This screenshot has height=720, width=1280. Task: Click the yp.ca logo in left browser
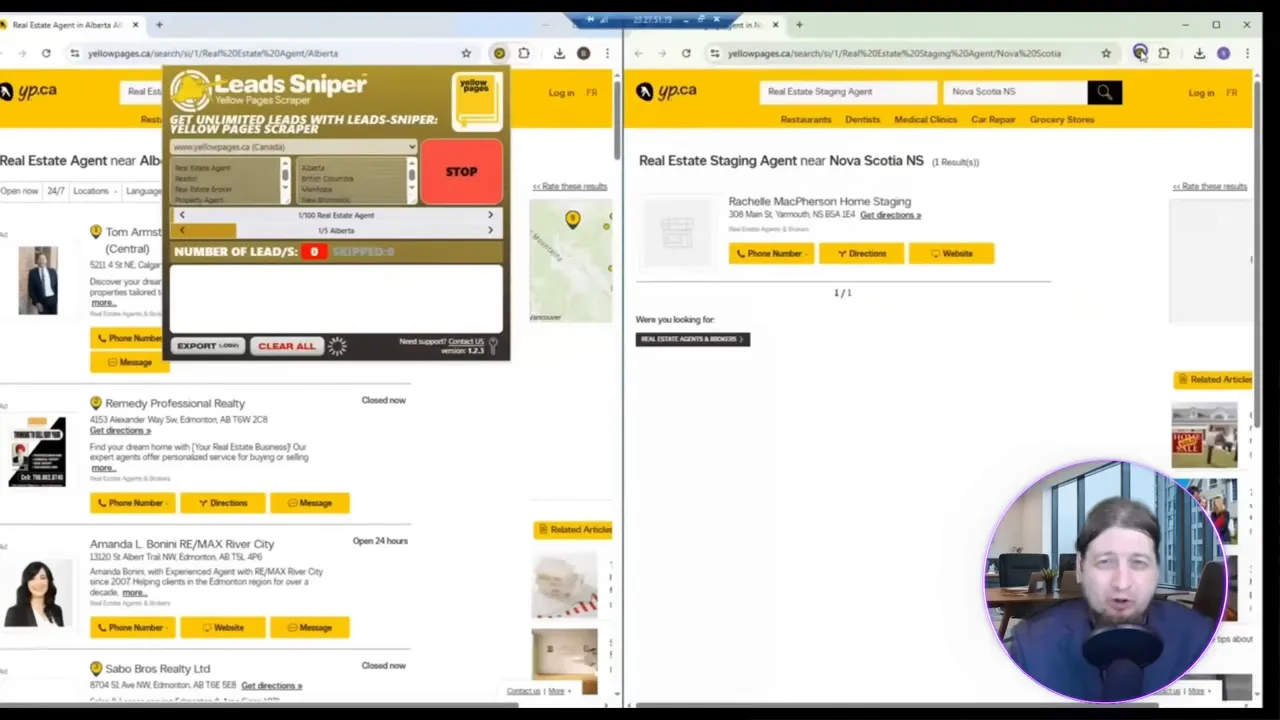(29, 91)
